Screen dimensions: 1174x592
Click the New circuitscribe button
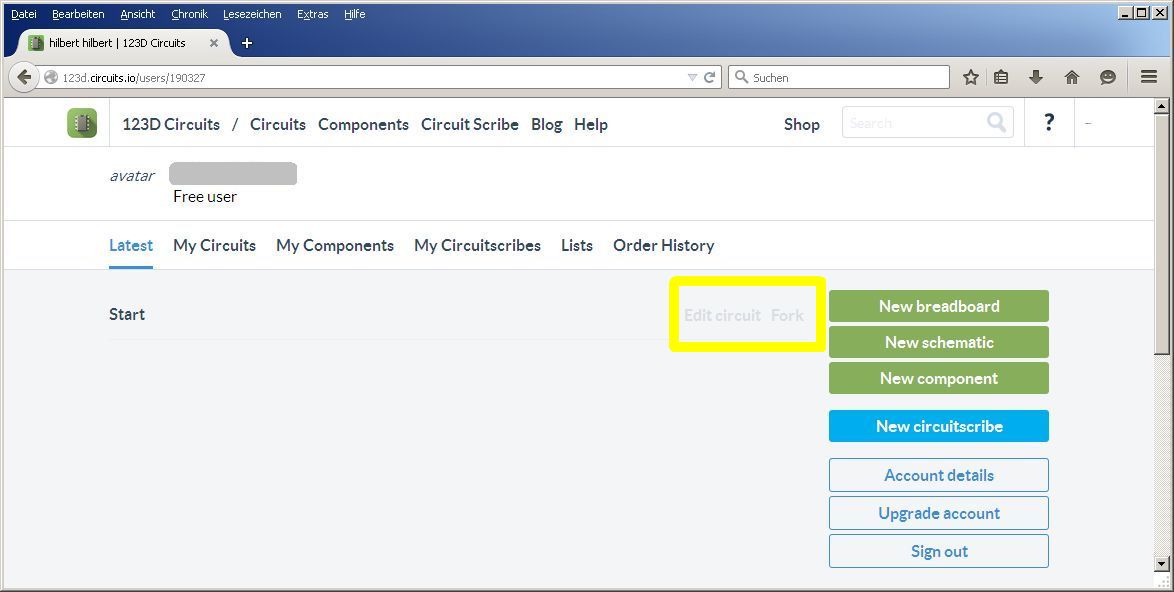point(939,426)
